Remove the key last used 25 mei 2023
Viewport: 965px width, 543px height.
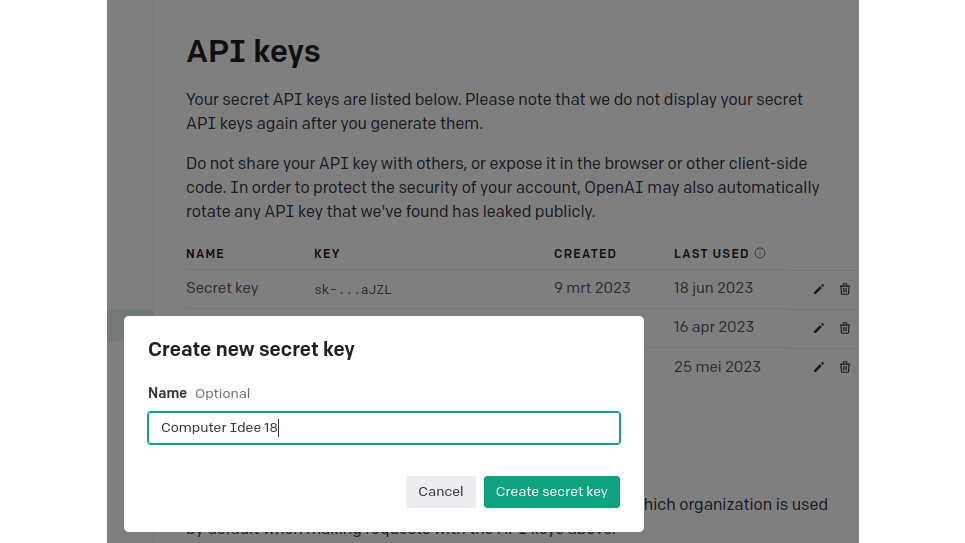845,367
